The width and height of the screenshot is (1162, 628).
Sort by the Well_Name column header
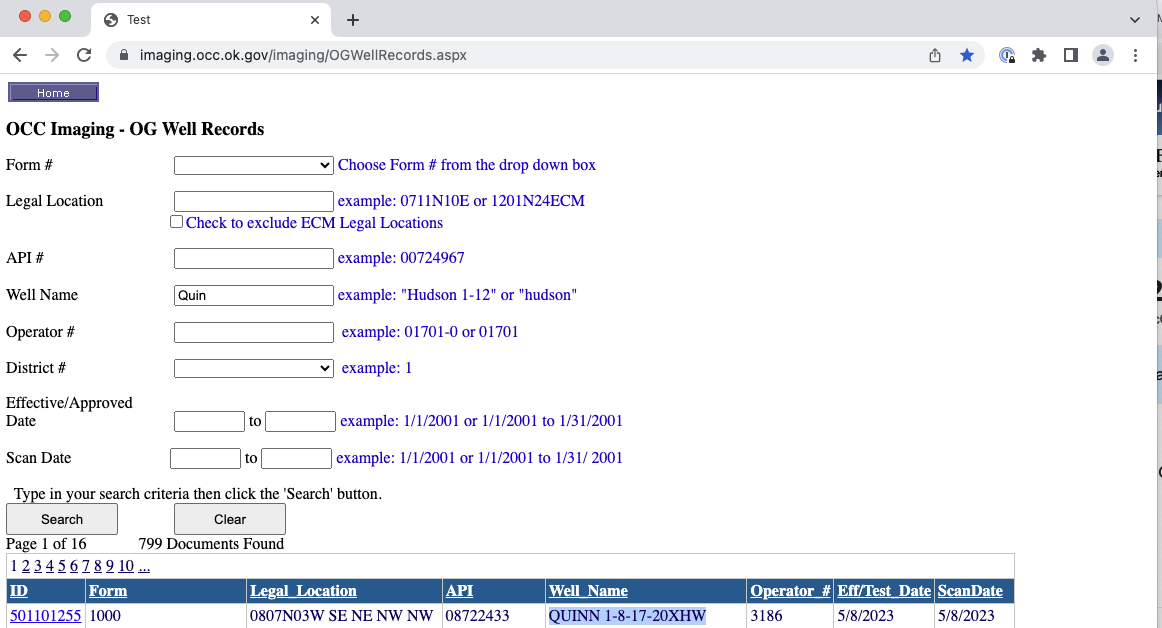click(588, 591)
